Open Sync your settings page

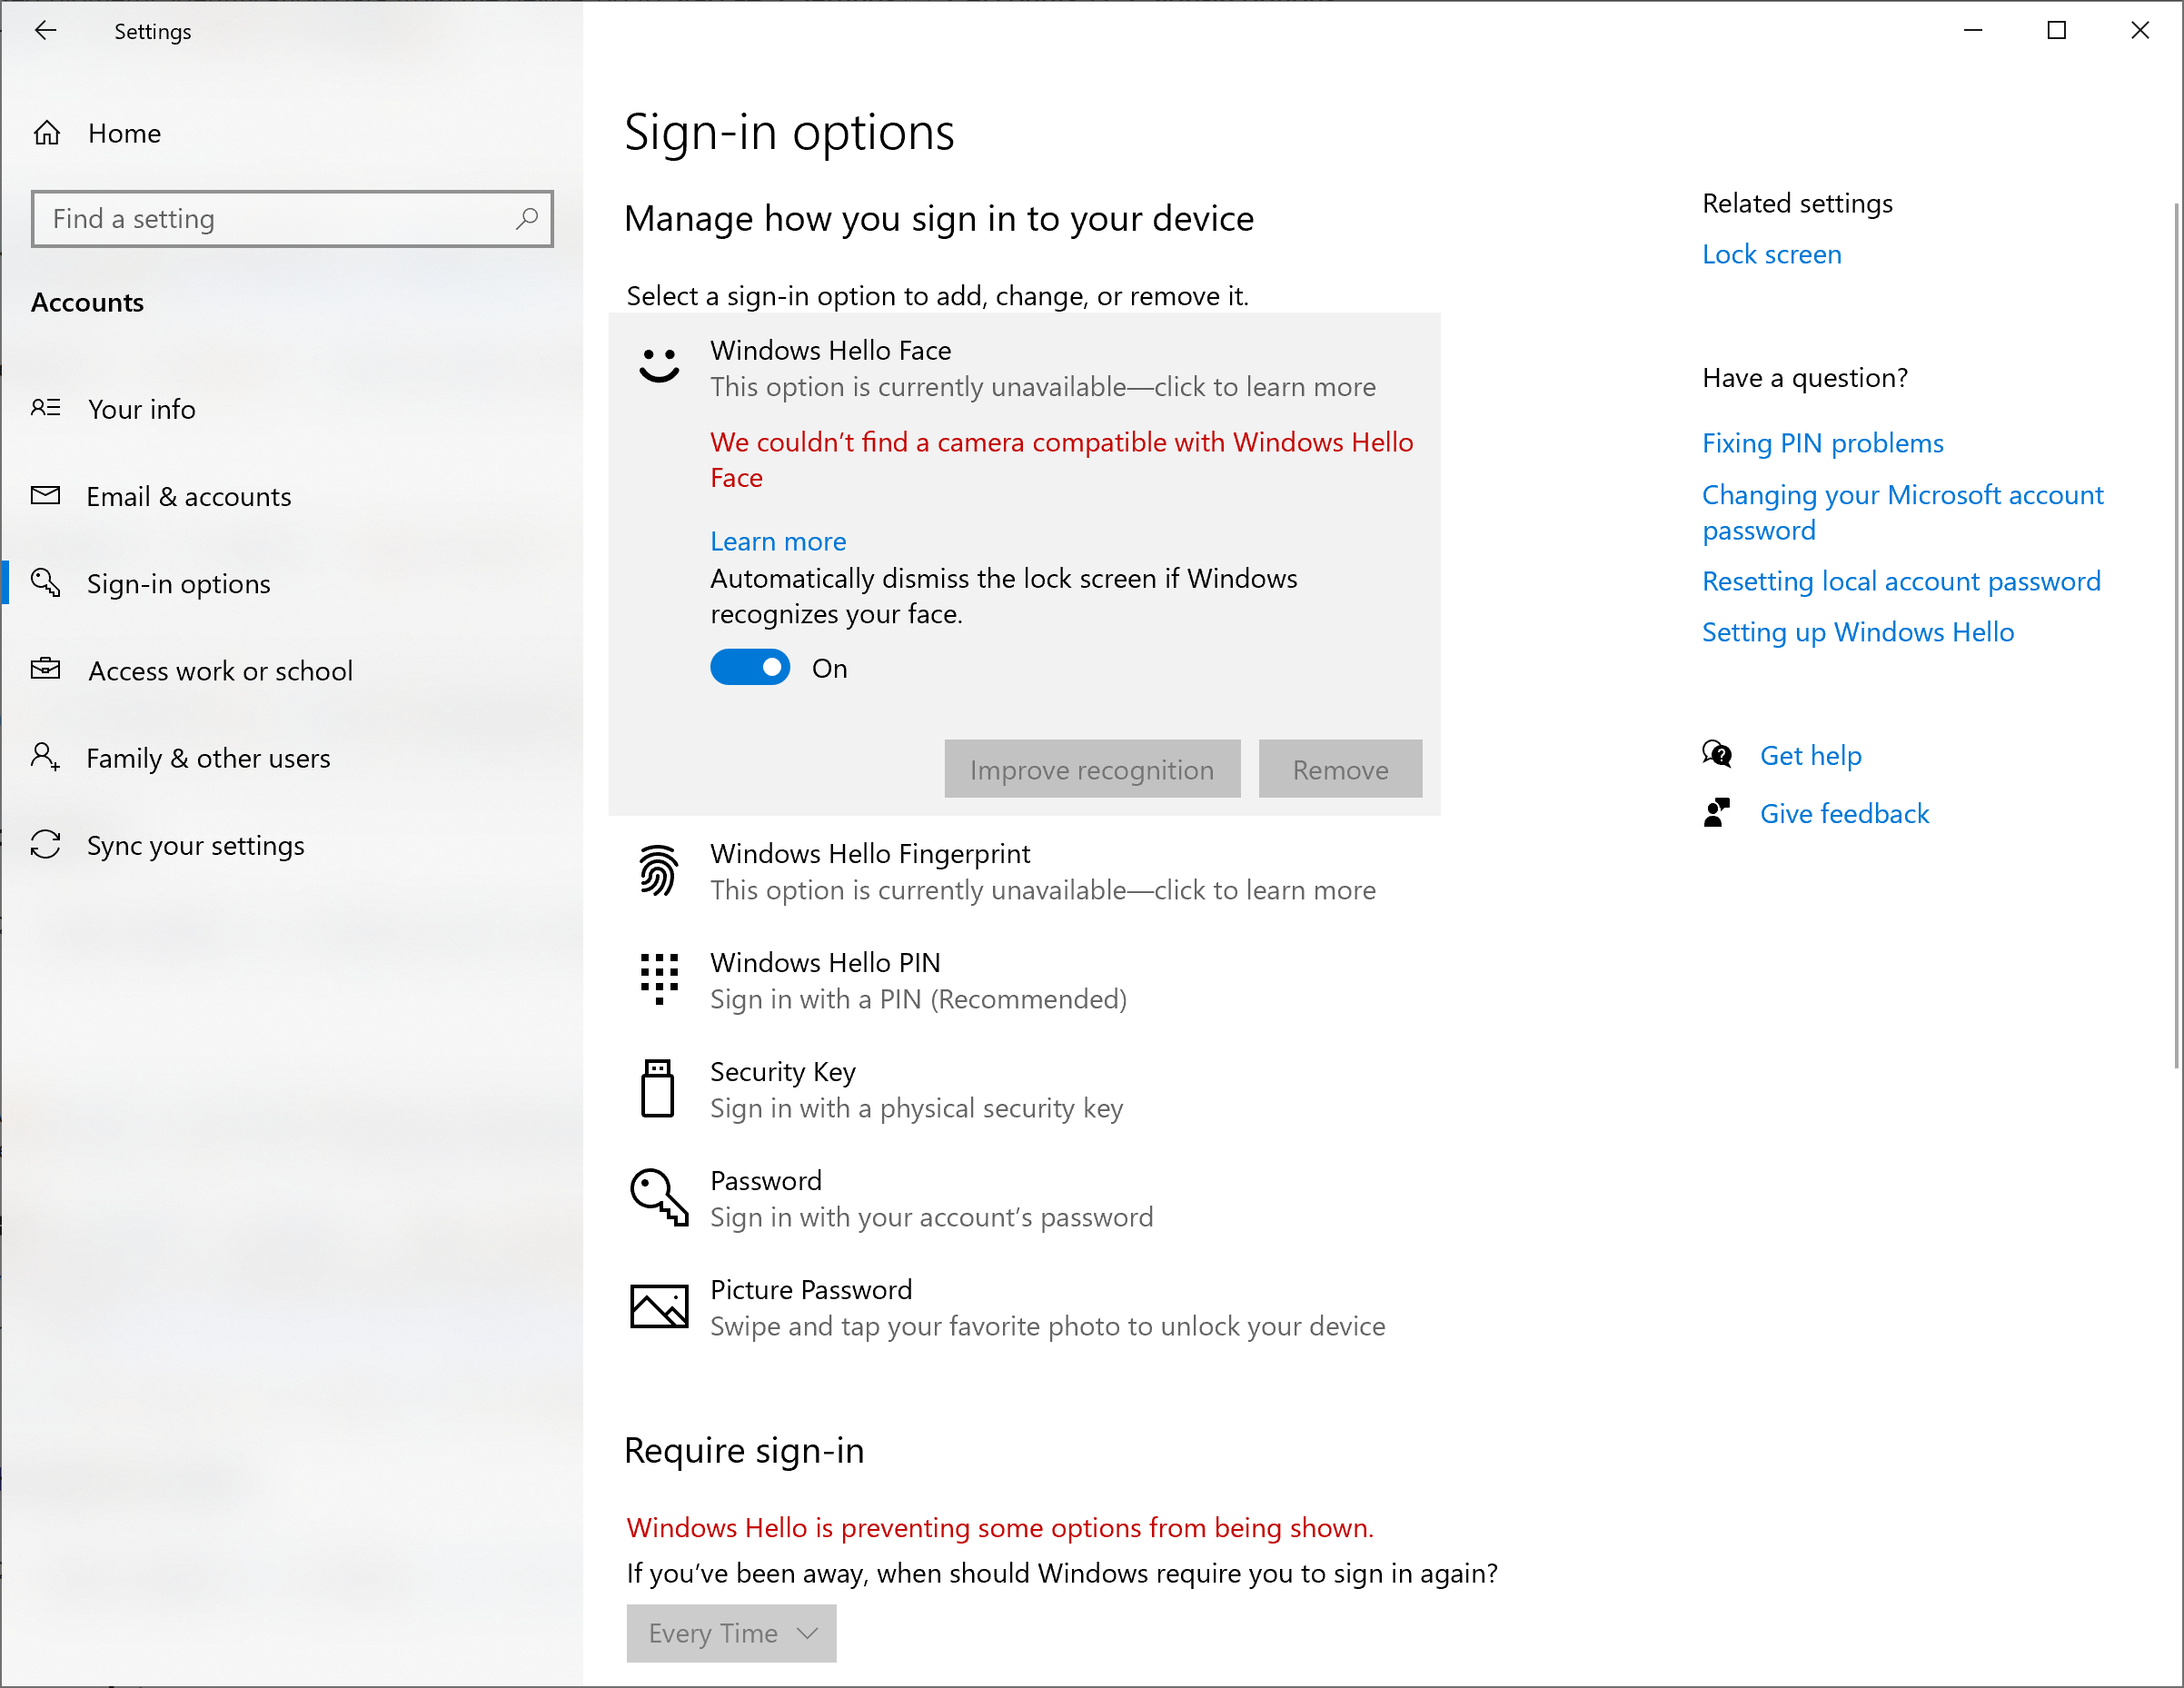[195, 845]
